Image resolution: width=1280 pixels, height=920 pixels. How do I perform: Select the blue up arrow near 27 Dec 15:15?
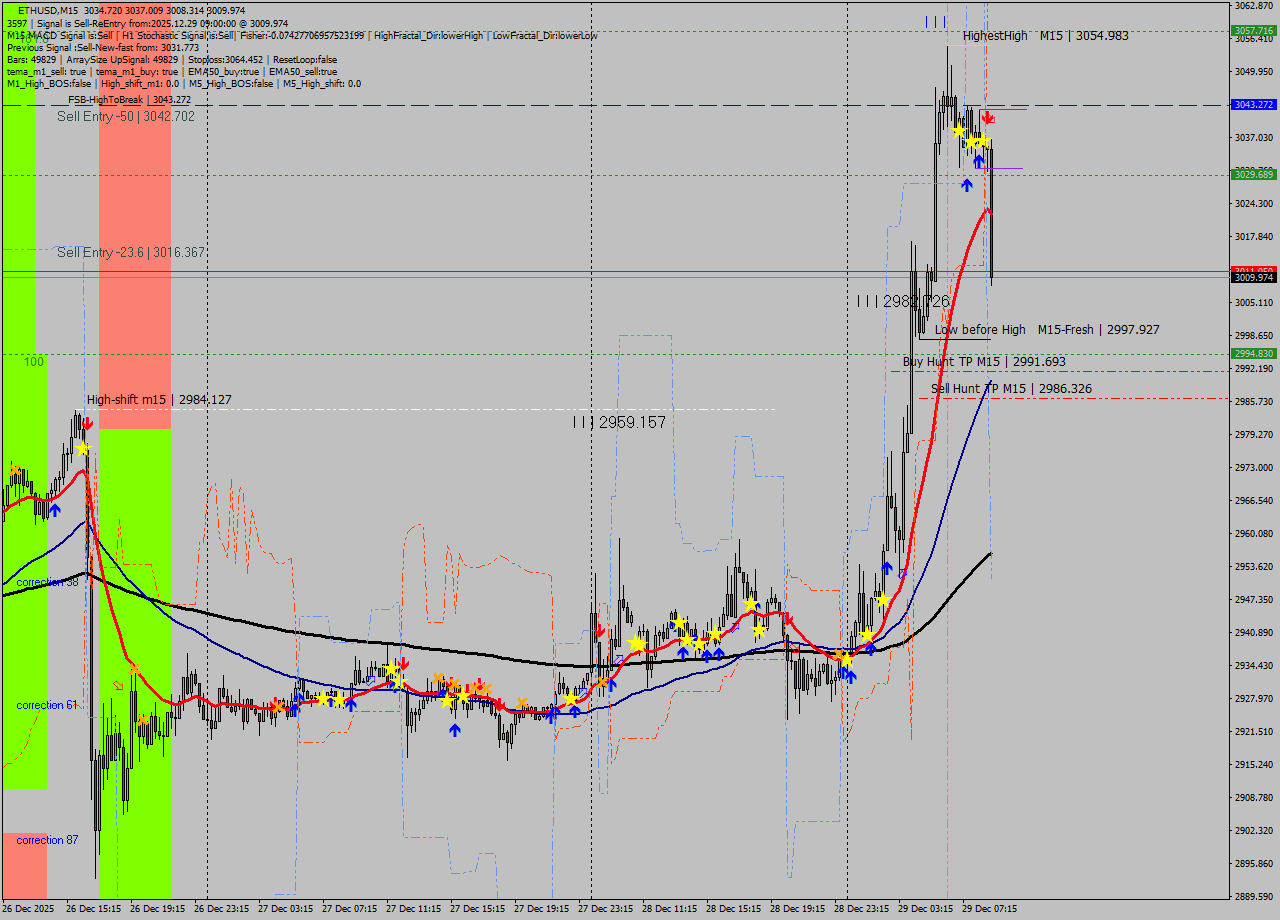[456, 729]
